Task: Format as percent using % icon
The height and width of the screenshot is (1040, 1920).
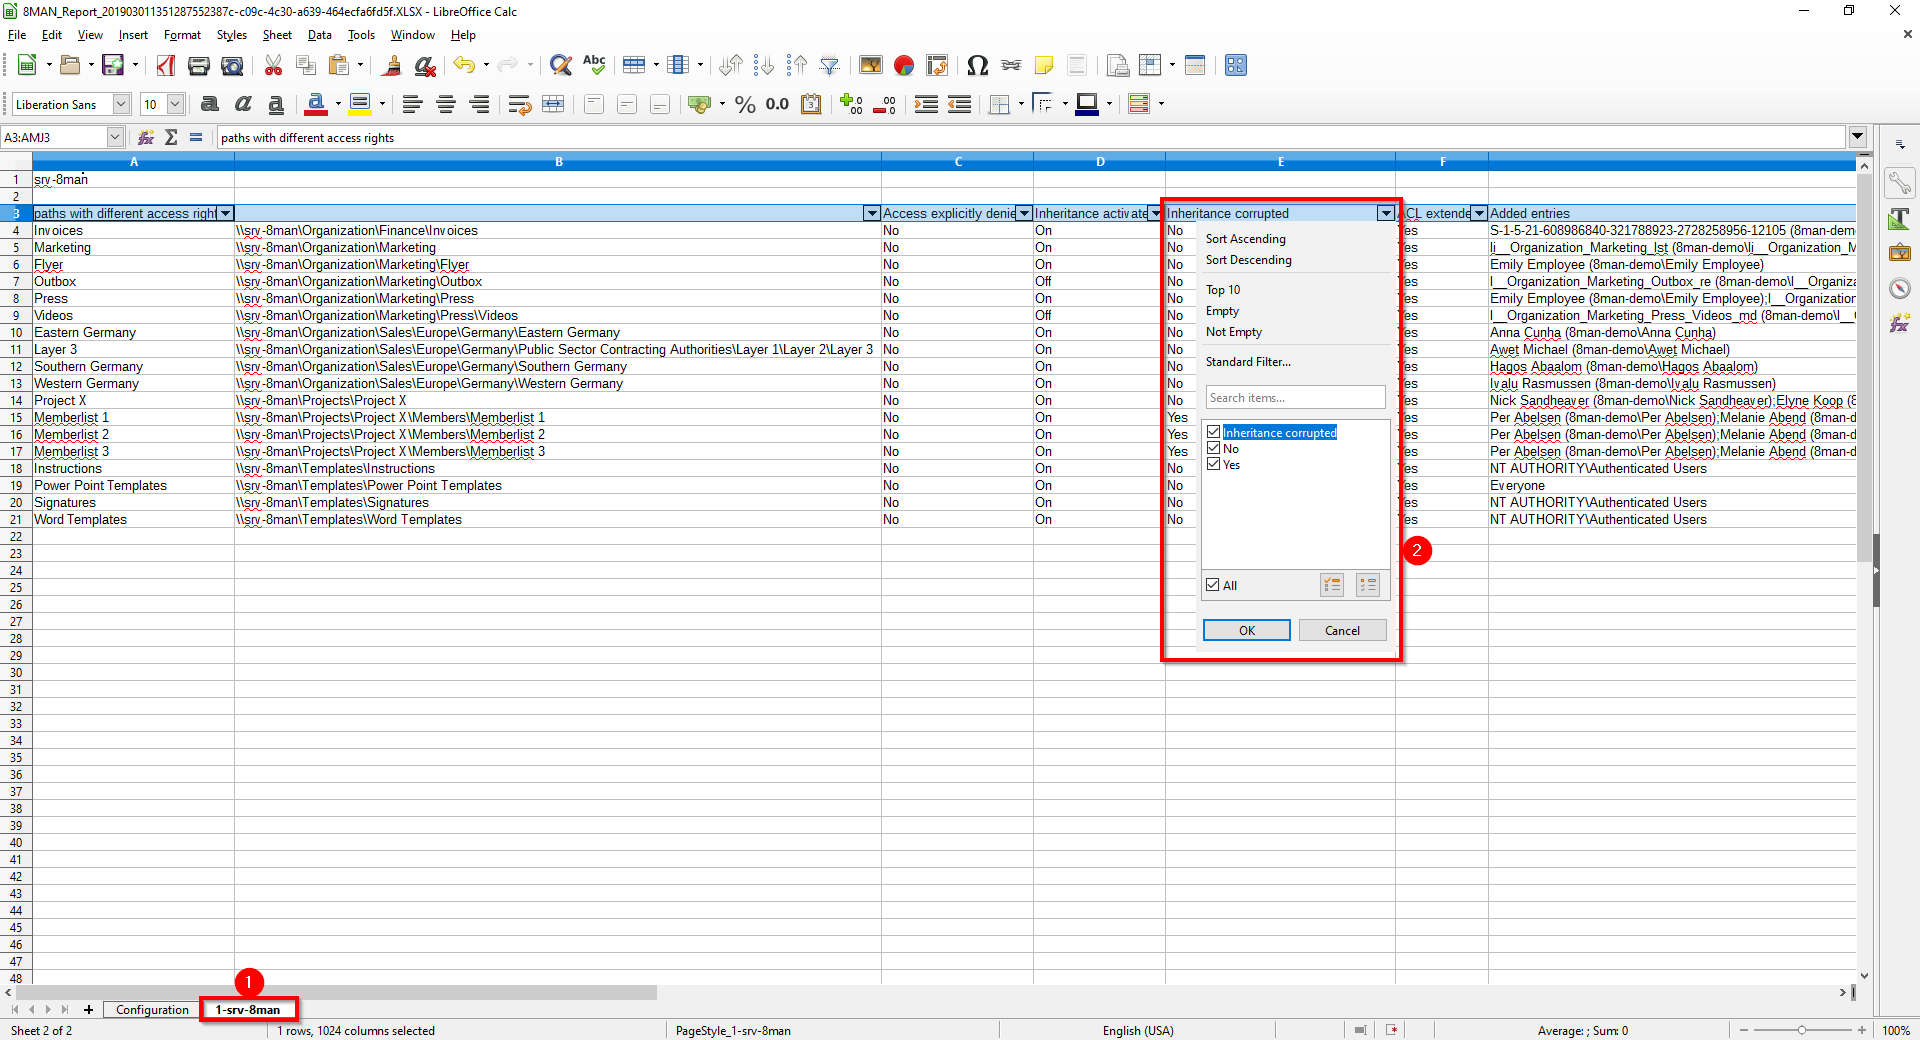Action: [x=745, y=105]
